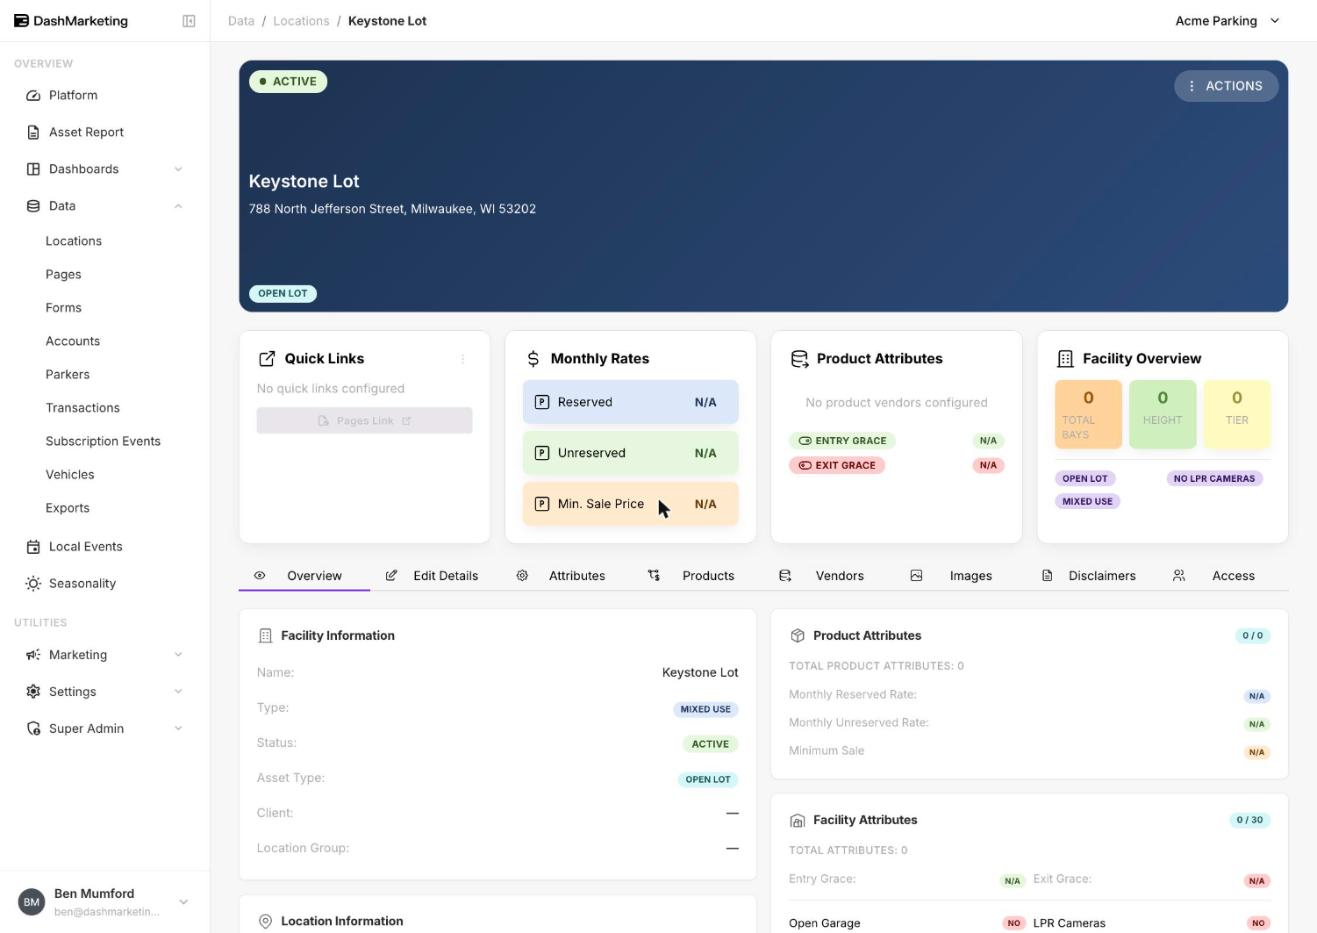Viewport: 1317px width, 933px height.
Task: Click the Data breadcrumb link
Action: 241,21
